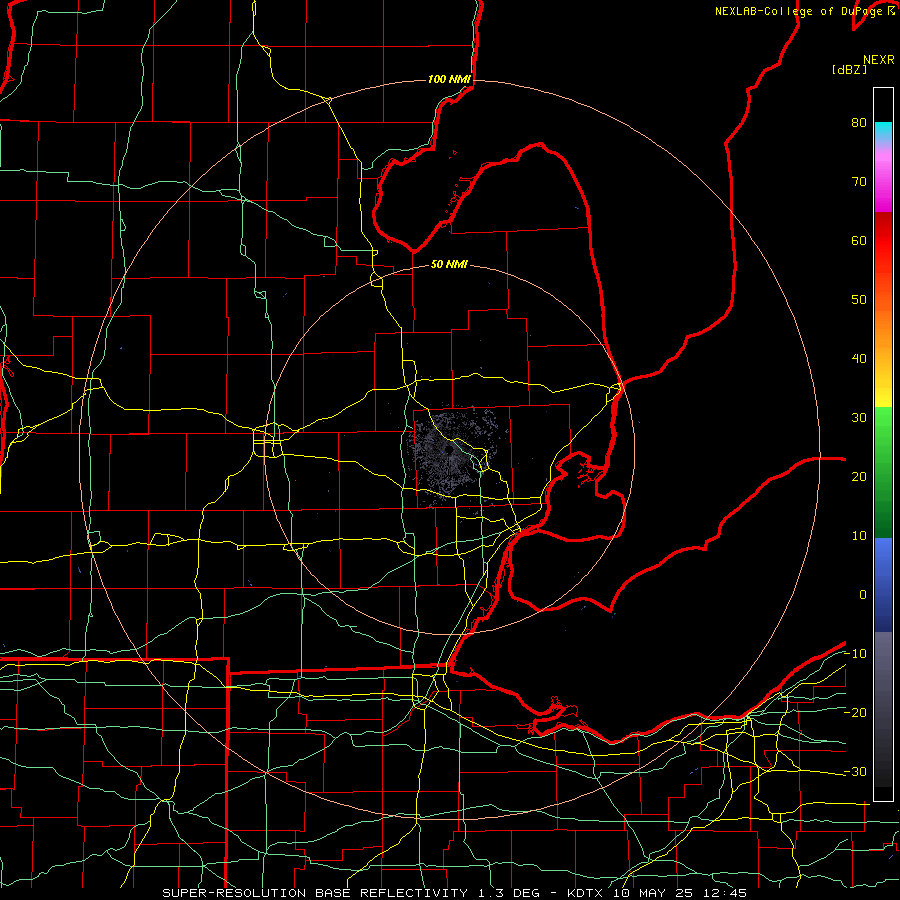Screen dimensions: 900x900
Task: Click the [dBZ] unit label
Action: (x=849, y=69)
